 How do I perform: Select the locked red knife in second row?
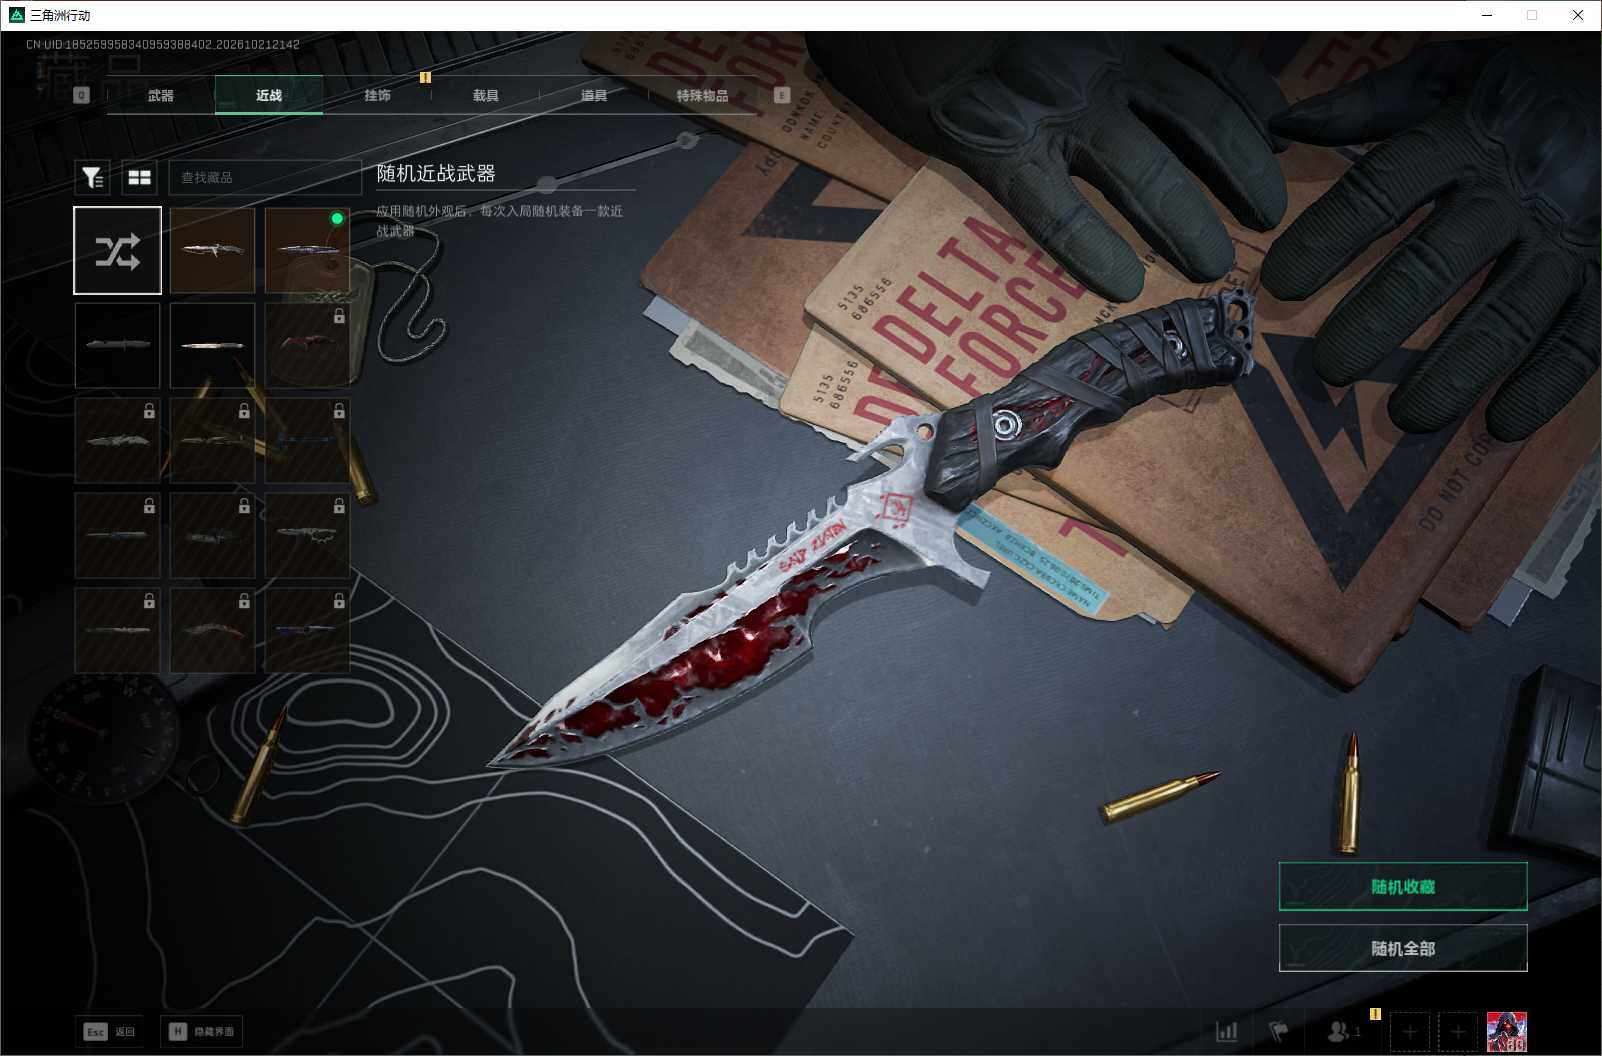pyautogui.click(x=307, y=345)
